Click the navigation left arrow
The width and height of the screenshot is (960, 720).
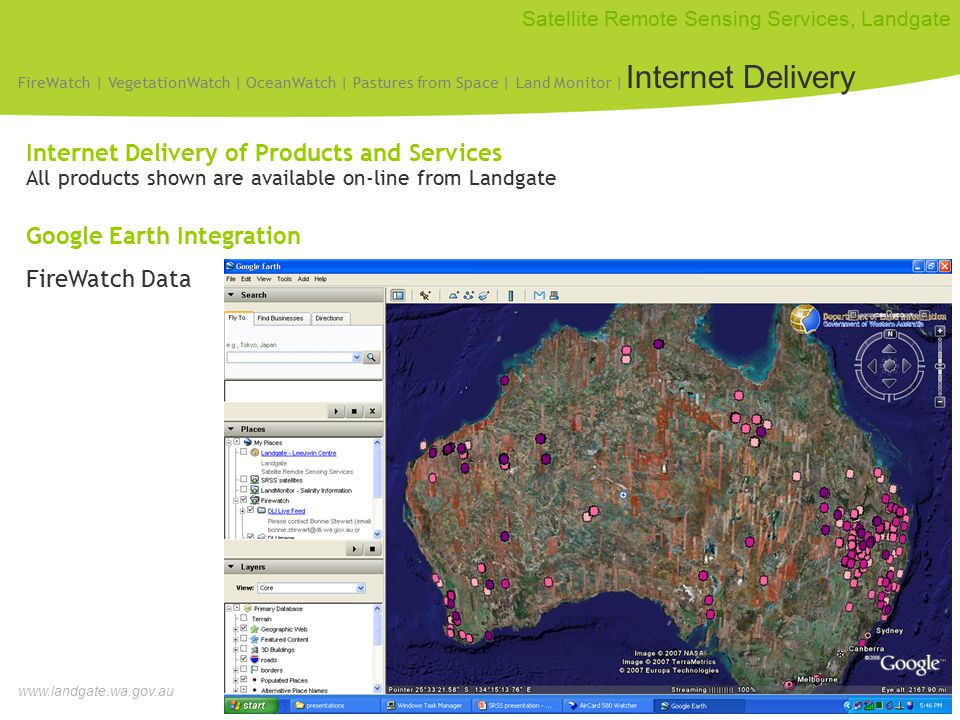[x=872, y=366]
